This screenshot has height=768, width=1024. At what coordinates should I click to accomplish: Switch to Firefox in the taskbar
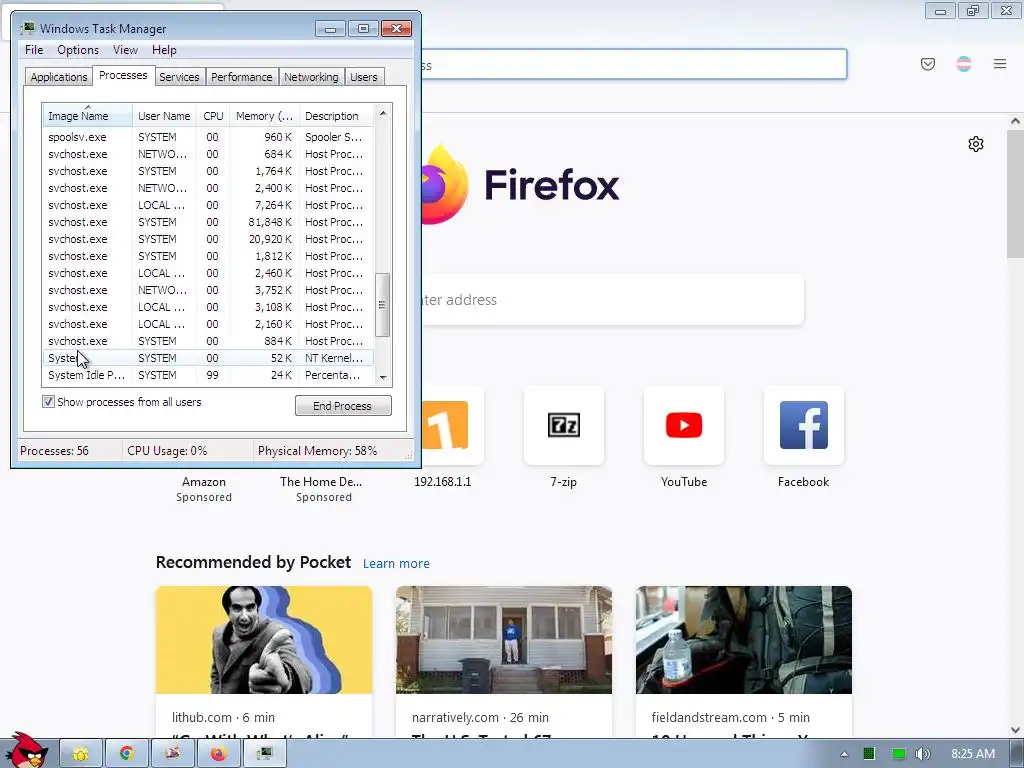click(218, 754)
